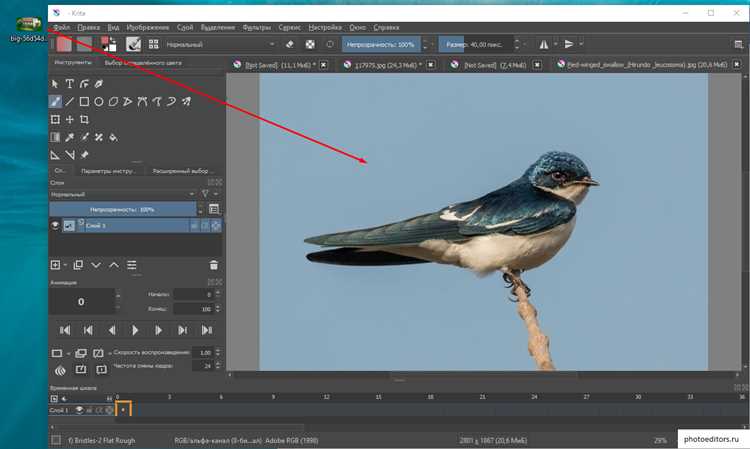Duplicate the current layer
The width and height of the screenshot is (750, 449).
(78, 265)
